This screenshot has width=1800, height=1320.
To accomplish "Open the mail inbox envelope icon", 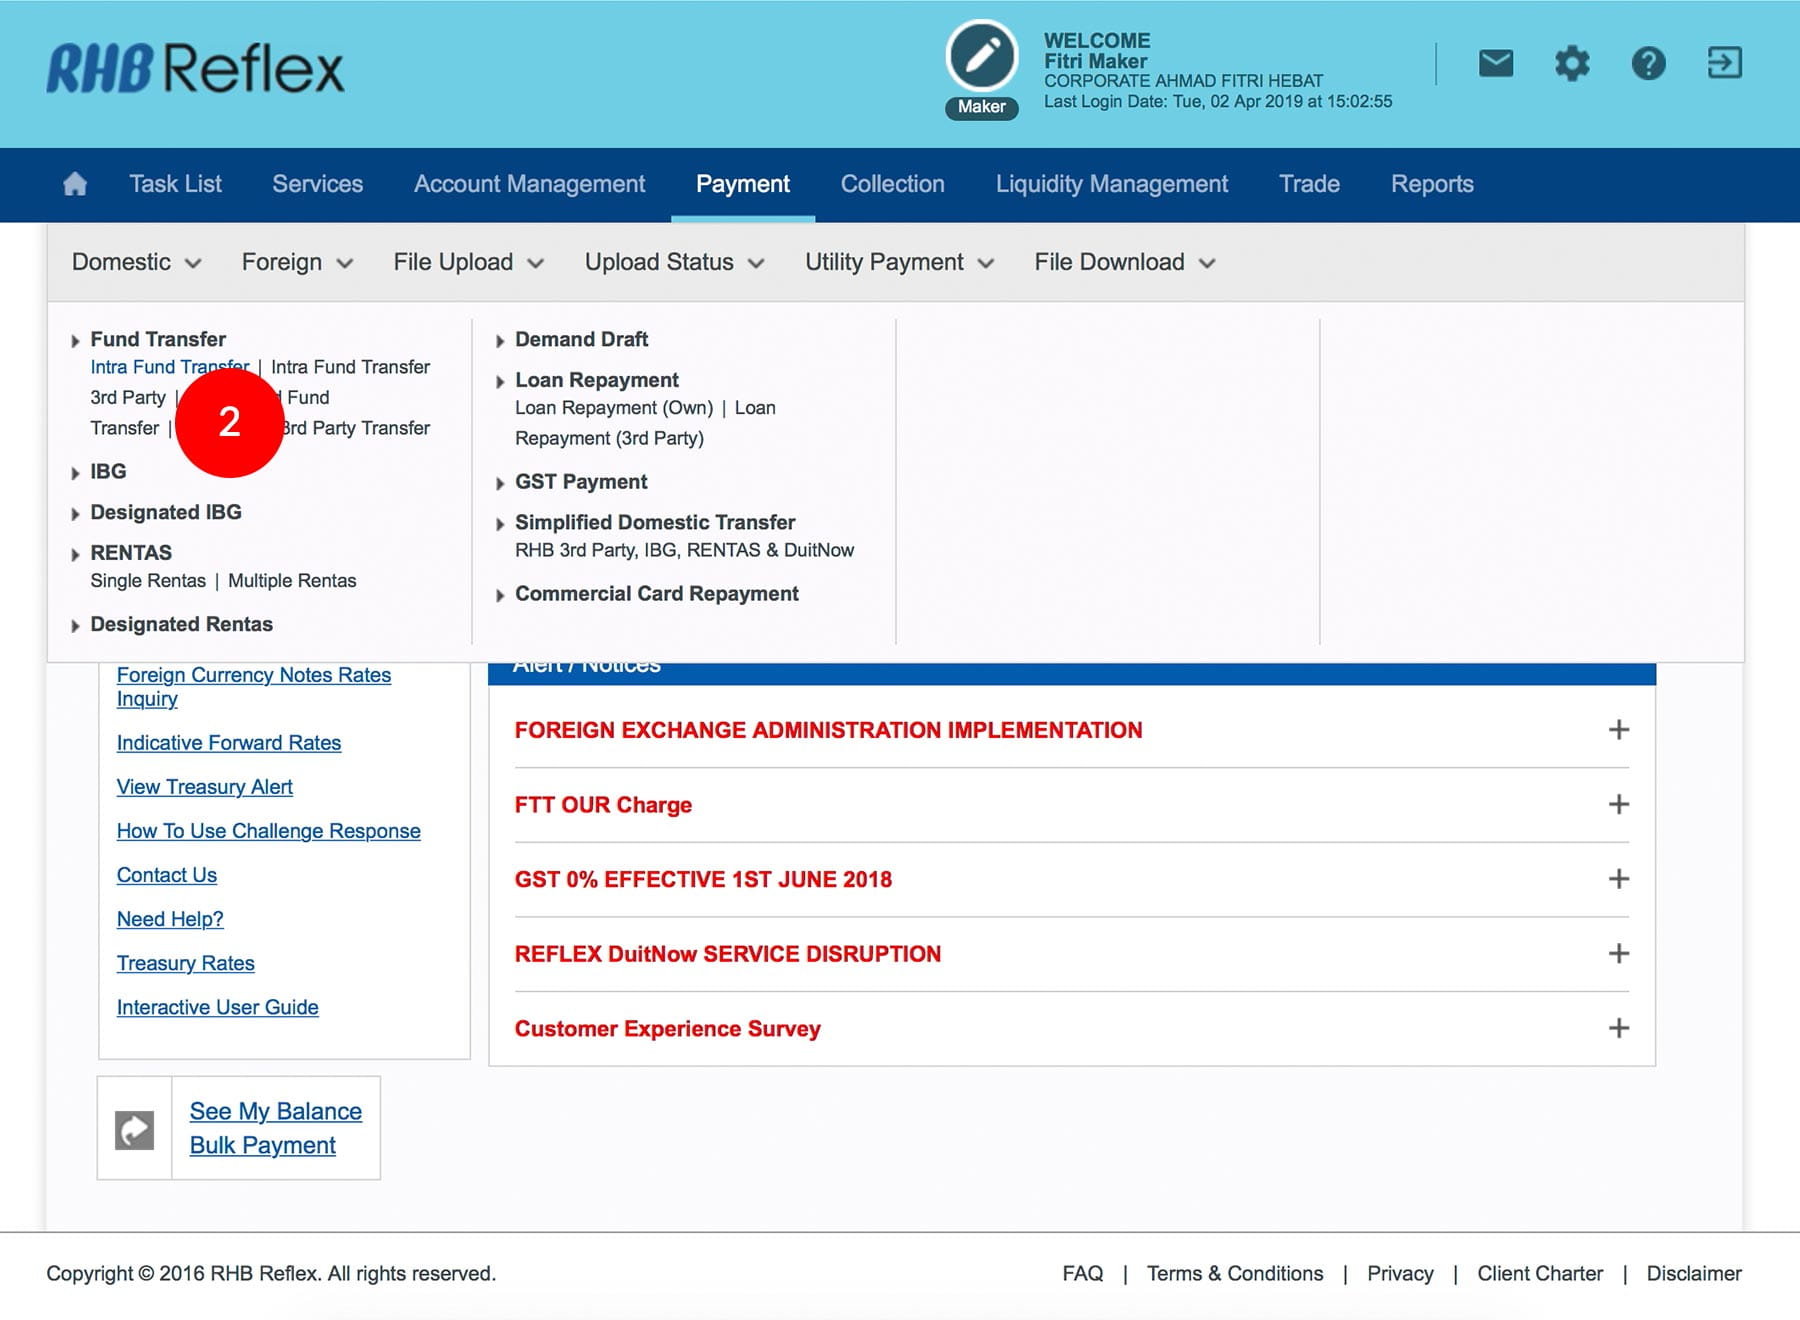I will click(x=1495, y=64).
